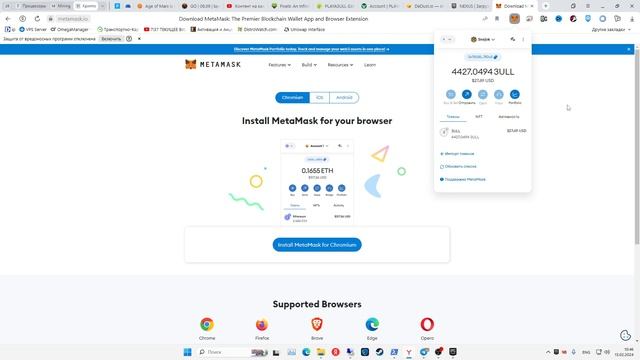Bookmark this page via toolbar bookmark icon

tap(497, 18)
